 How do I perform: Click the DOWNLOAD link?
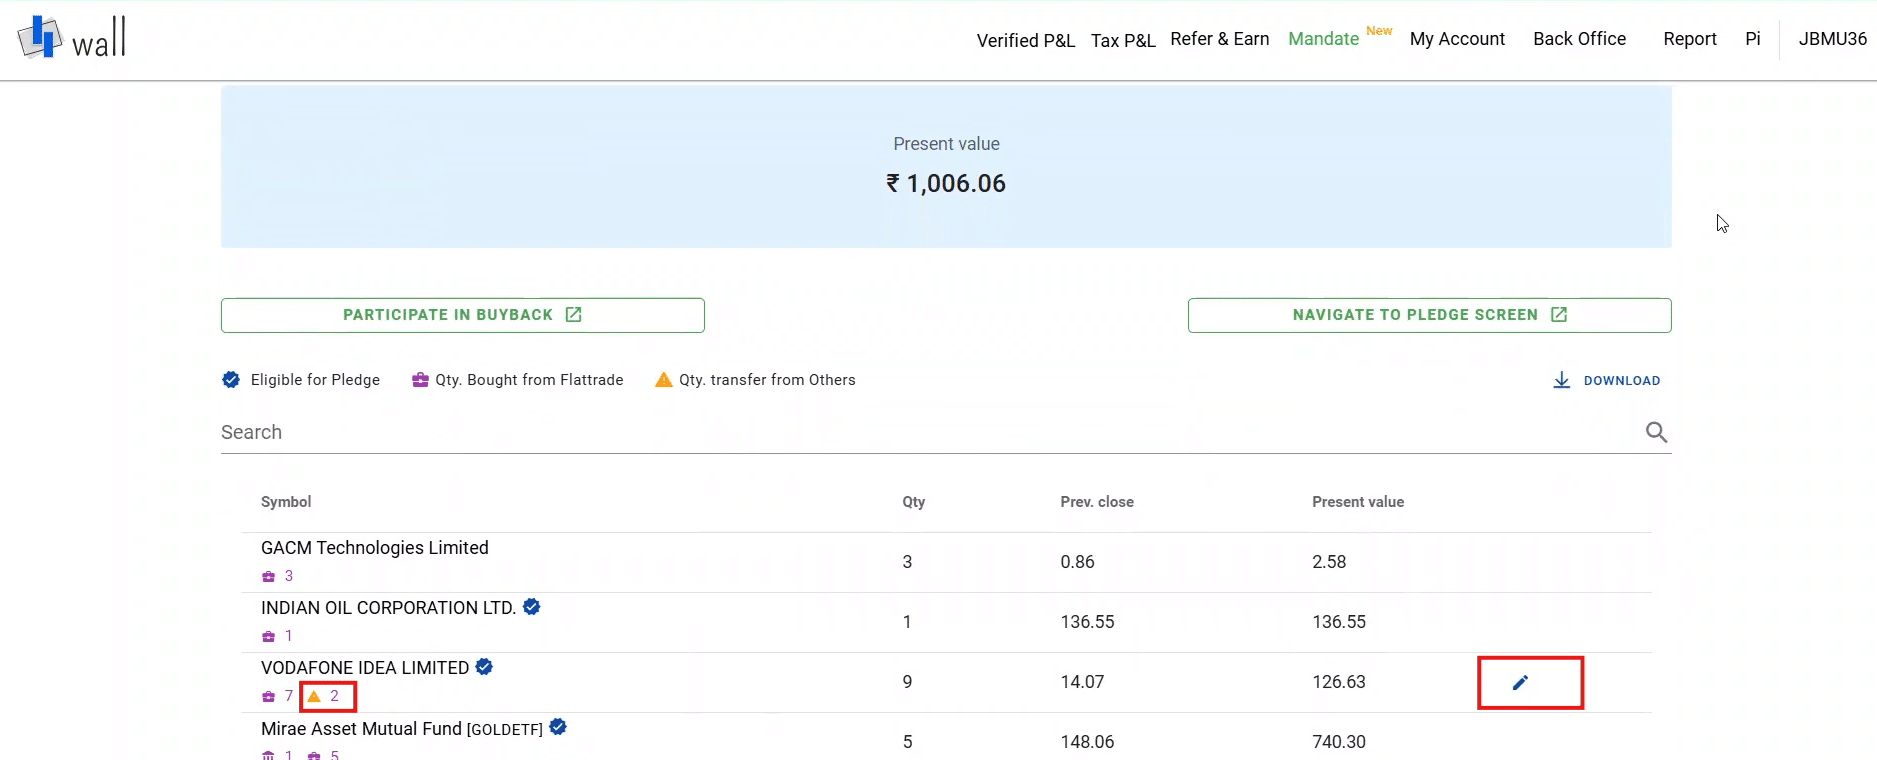point(1606,380)
